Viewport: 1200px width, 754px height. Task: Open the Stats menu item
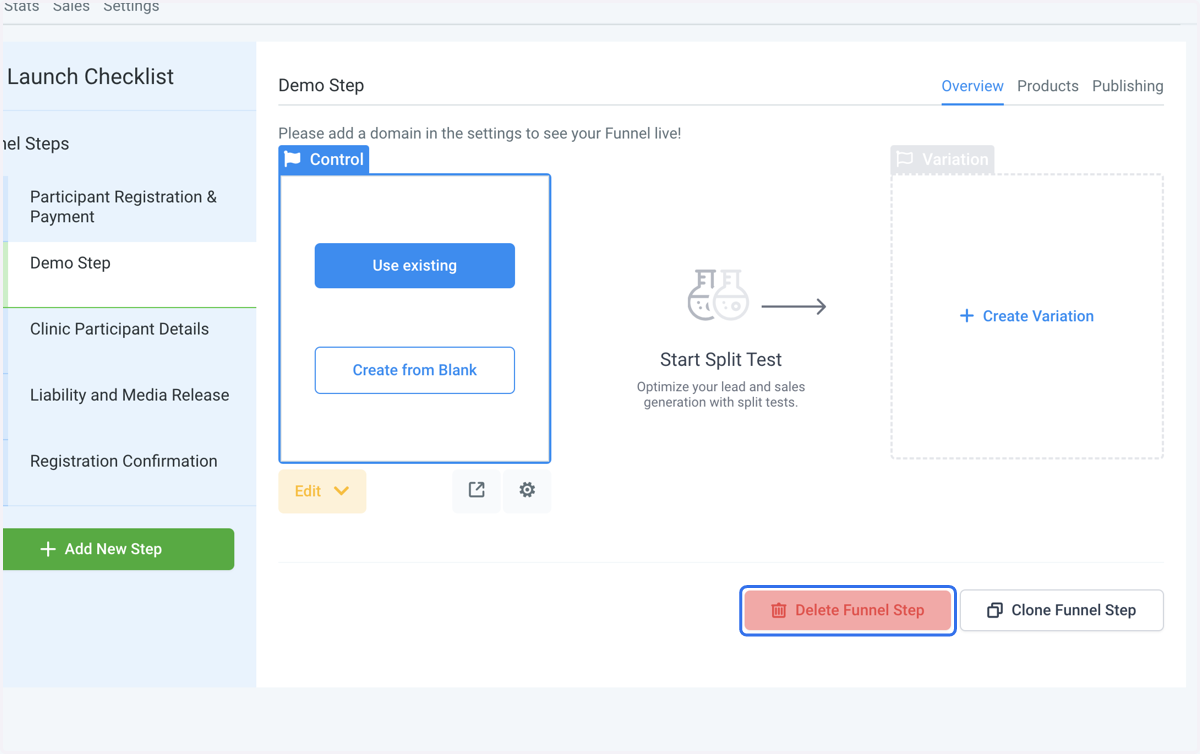tap(21, 7)
